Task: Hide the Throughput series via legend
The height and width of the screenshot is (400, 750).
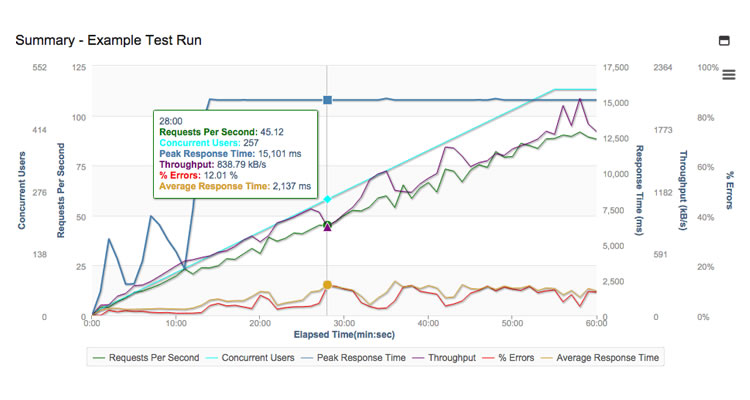Action: [x=444, y=357]
